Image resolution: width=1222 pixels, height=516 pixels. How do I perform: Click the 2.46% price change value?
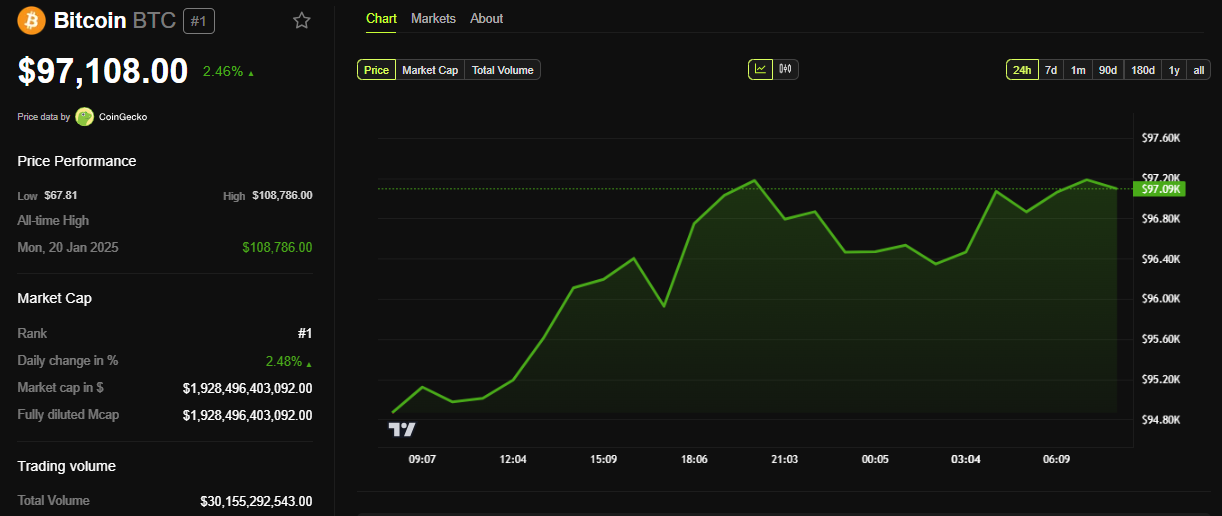click(222, 72)
